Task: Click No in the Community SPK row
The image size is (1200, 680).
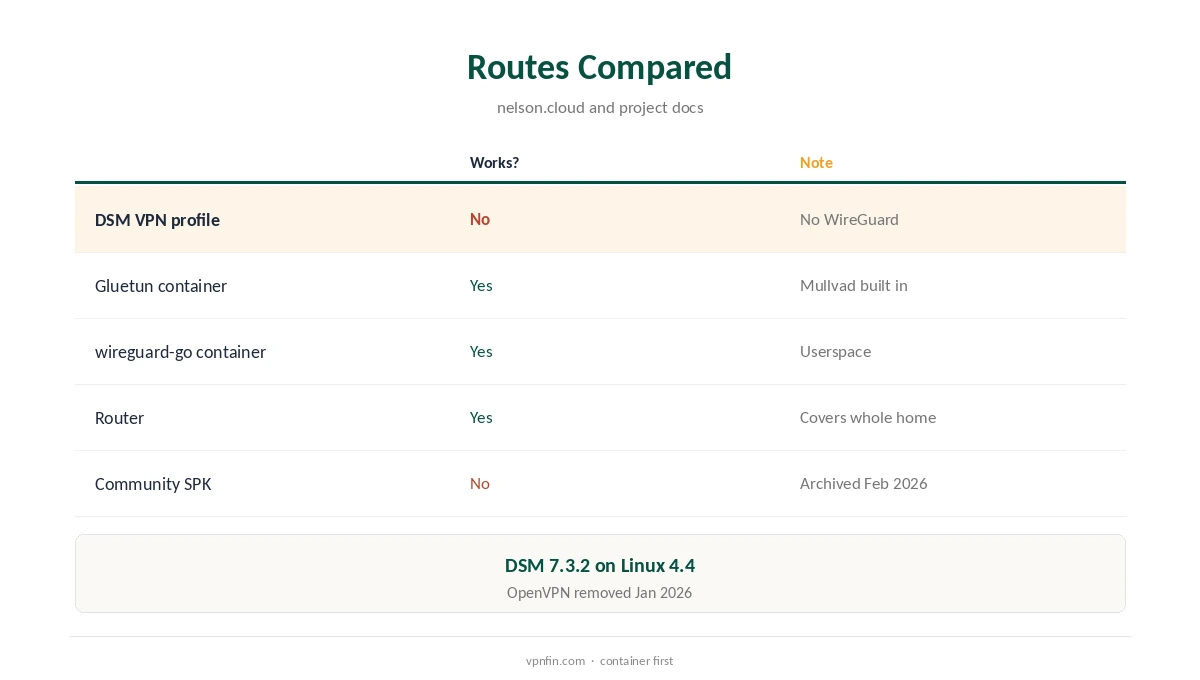Action: 480,483
